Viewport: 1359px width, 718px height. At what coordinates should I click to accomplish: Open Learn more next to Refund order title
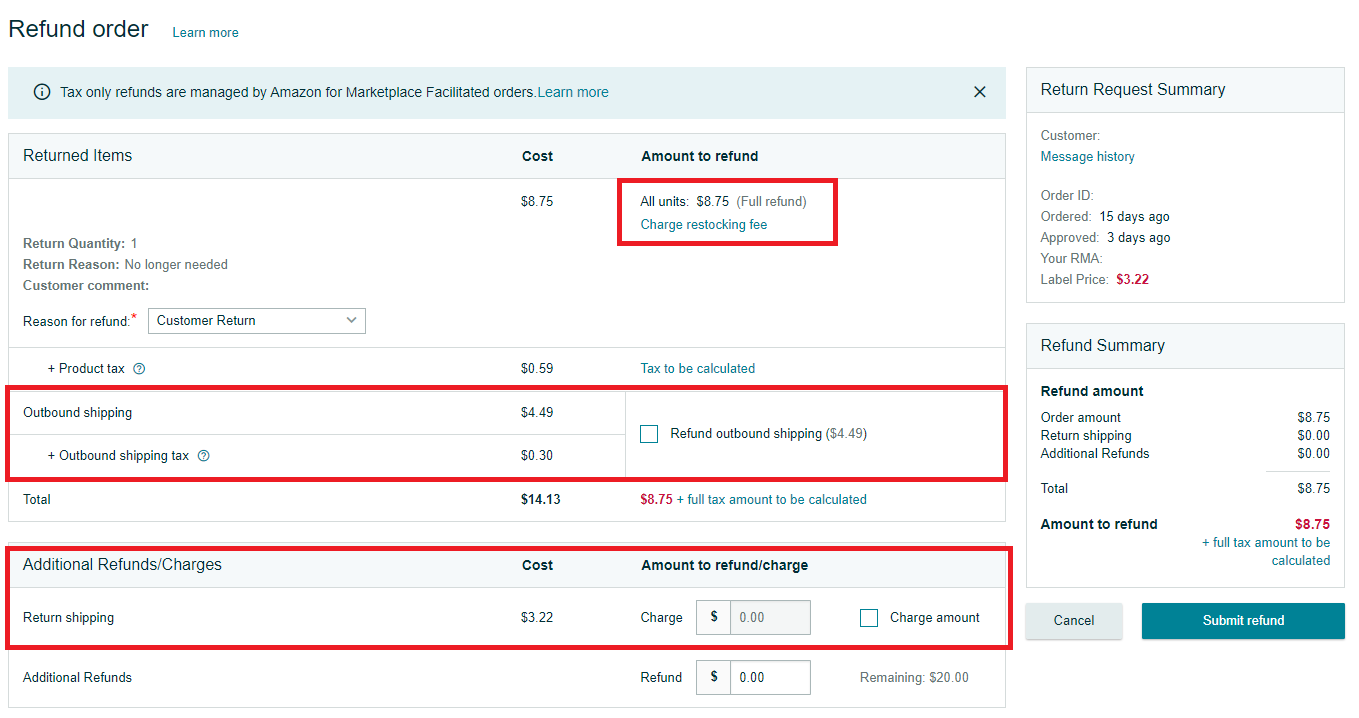(205, 33)
